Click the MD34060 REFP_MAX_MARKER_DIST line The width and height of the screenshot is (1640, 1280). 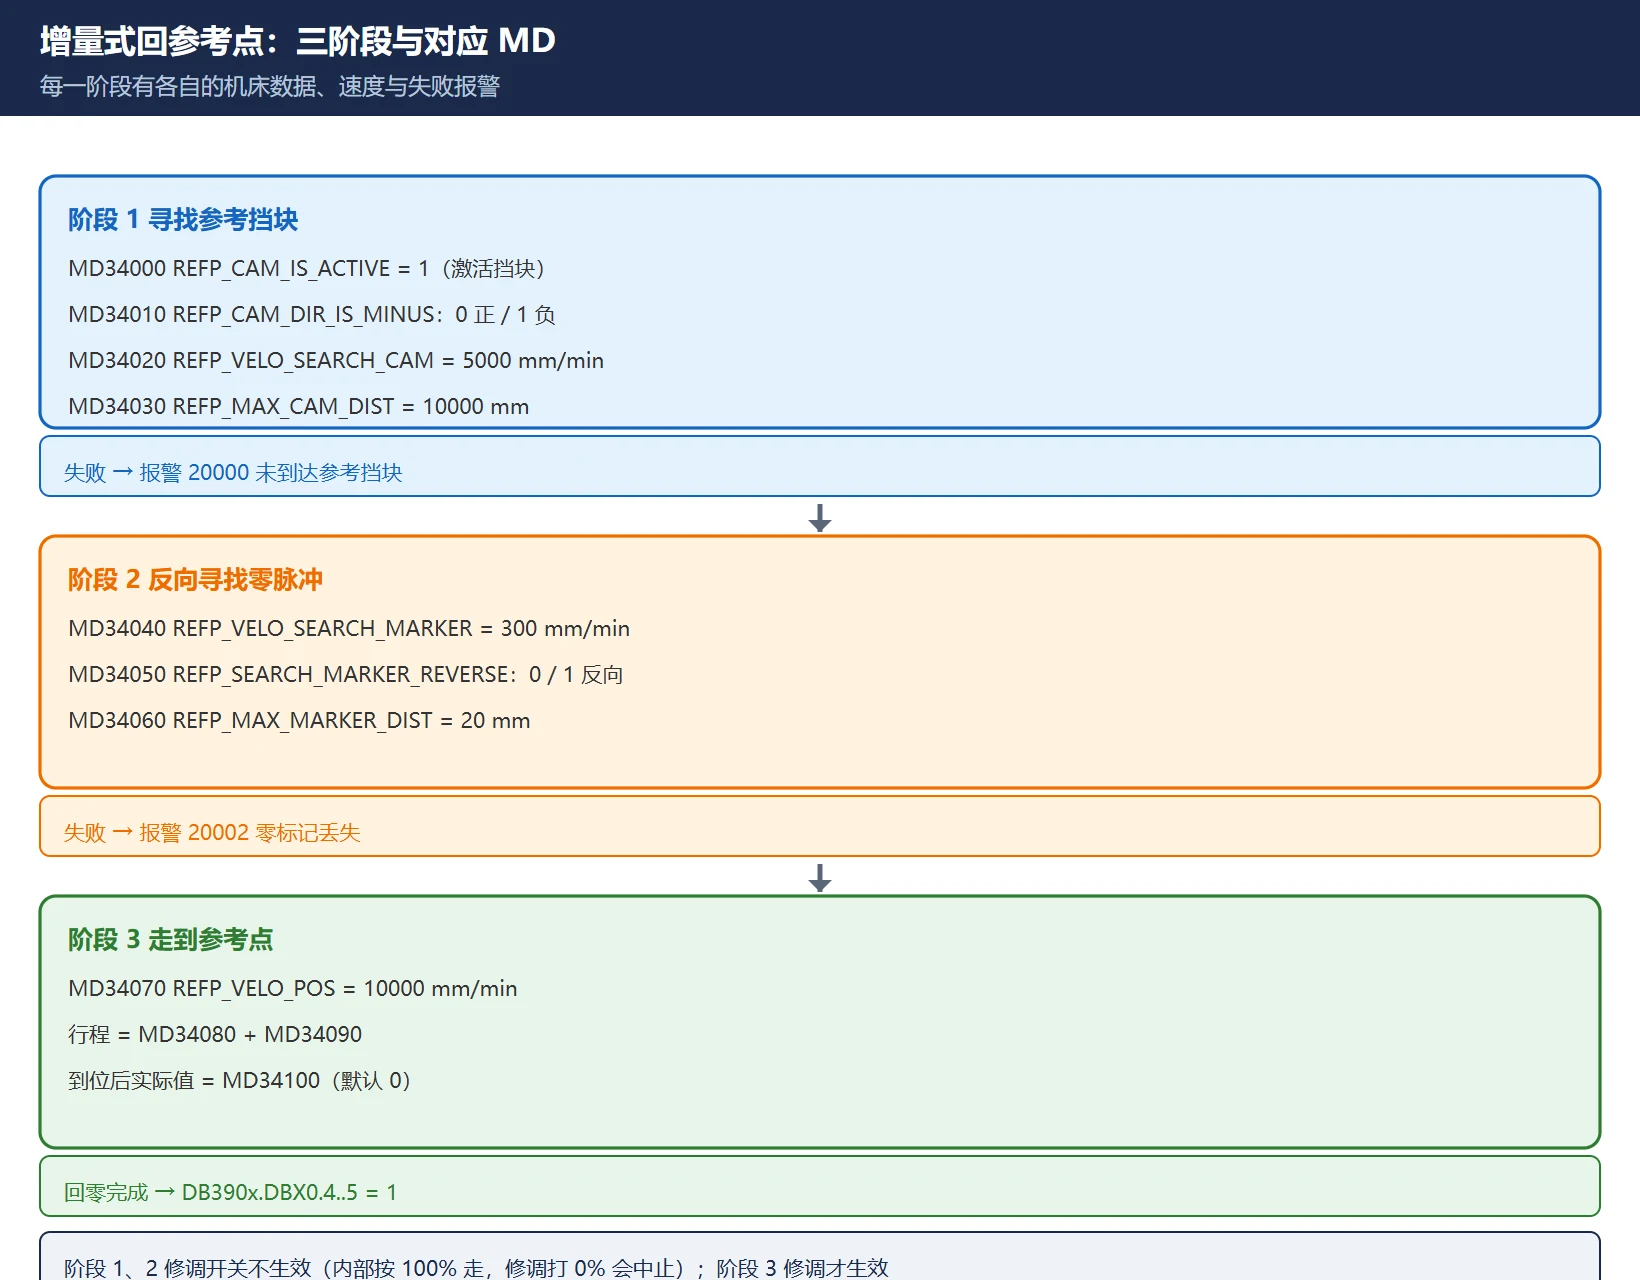point(299,721)
